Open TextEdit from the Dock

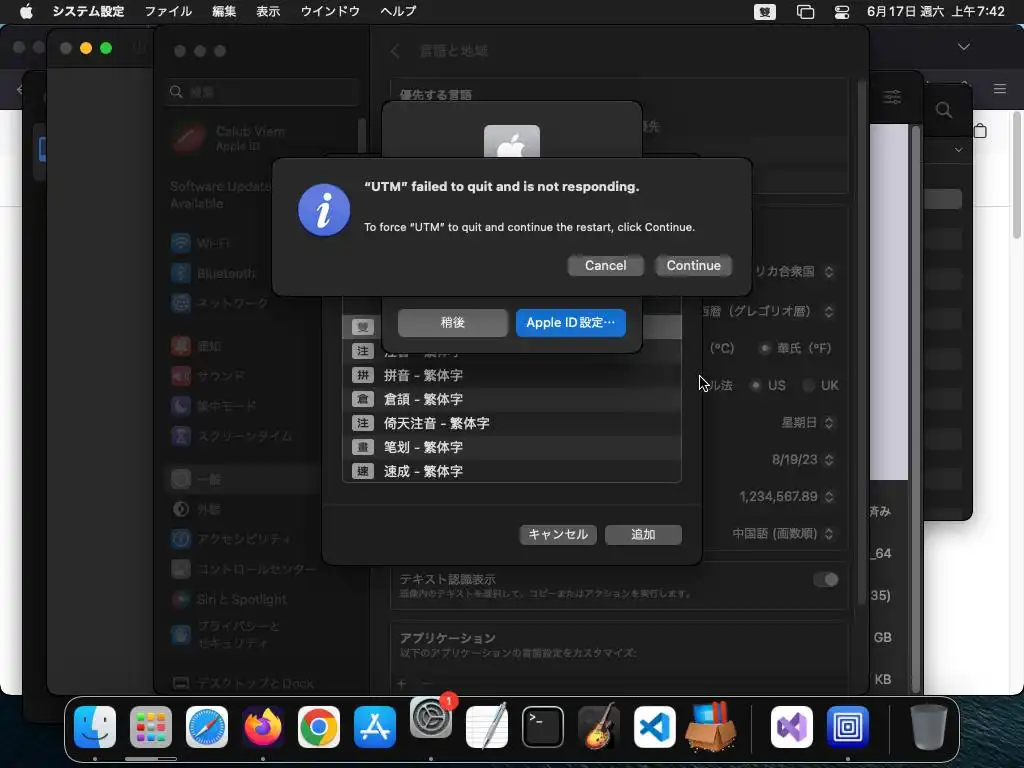click(x=487, y=726)
